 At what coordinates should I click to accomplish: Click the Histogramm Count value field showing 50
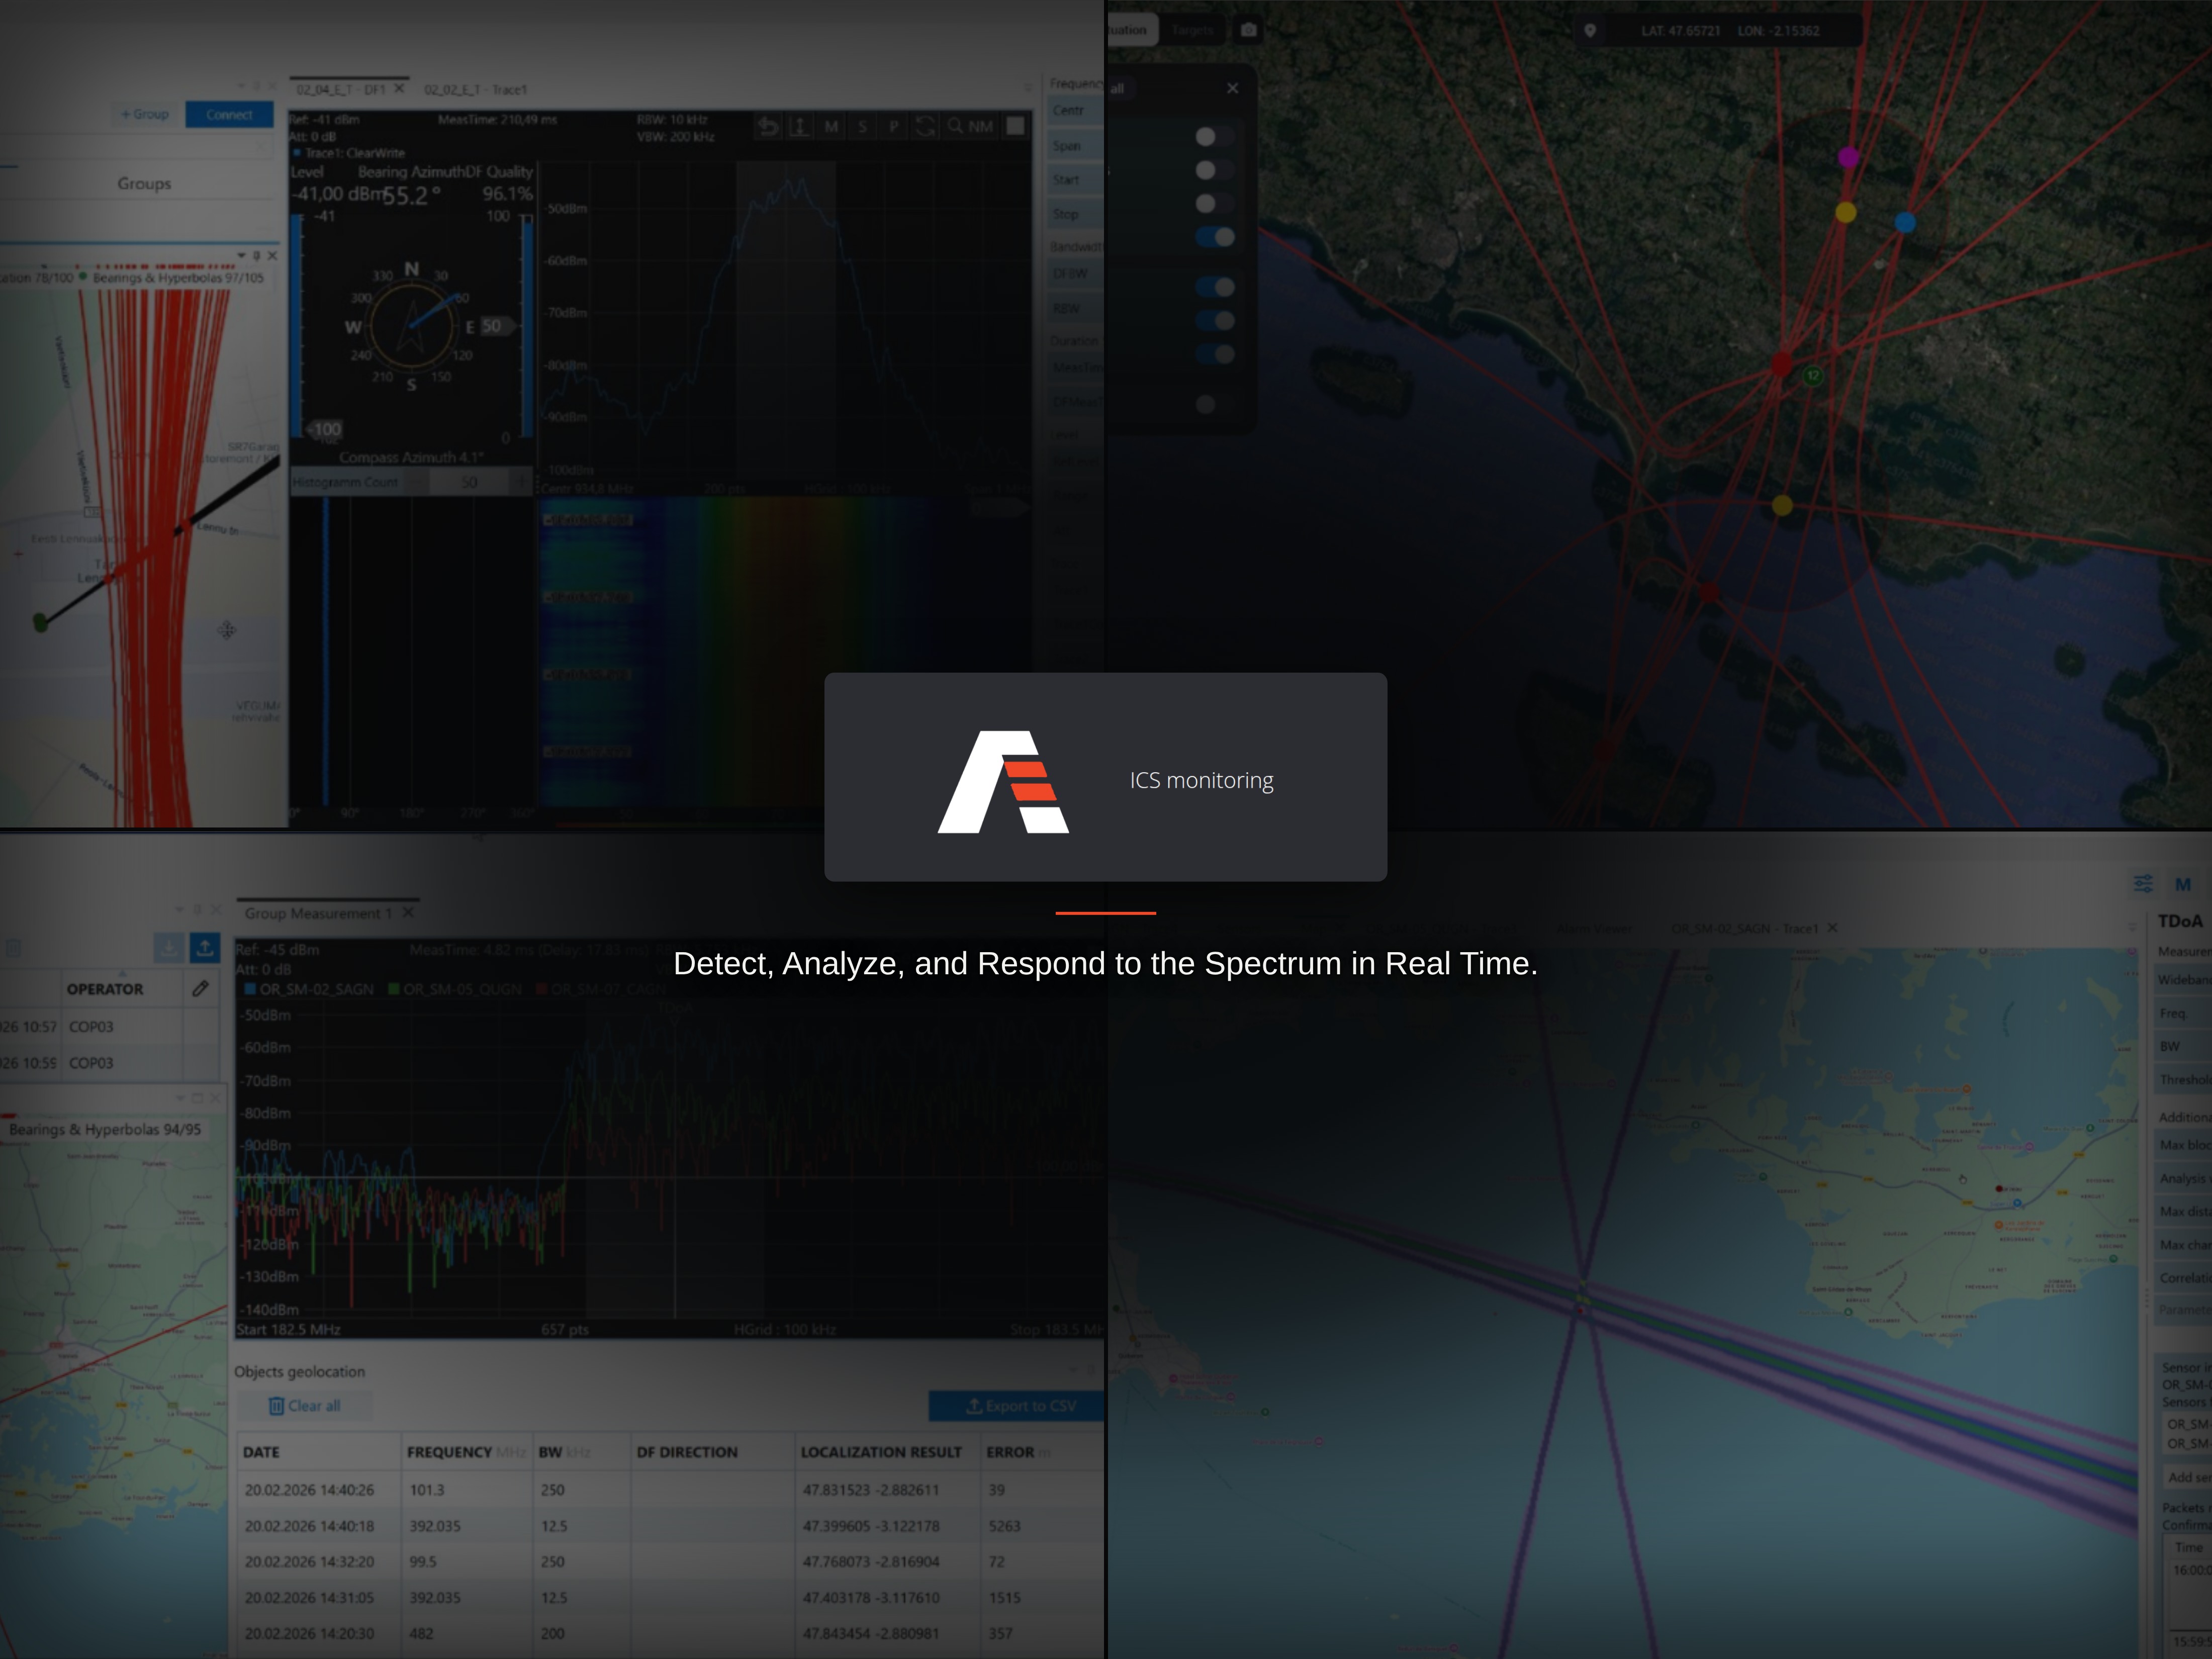click(x=470, y=482)
